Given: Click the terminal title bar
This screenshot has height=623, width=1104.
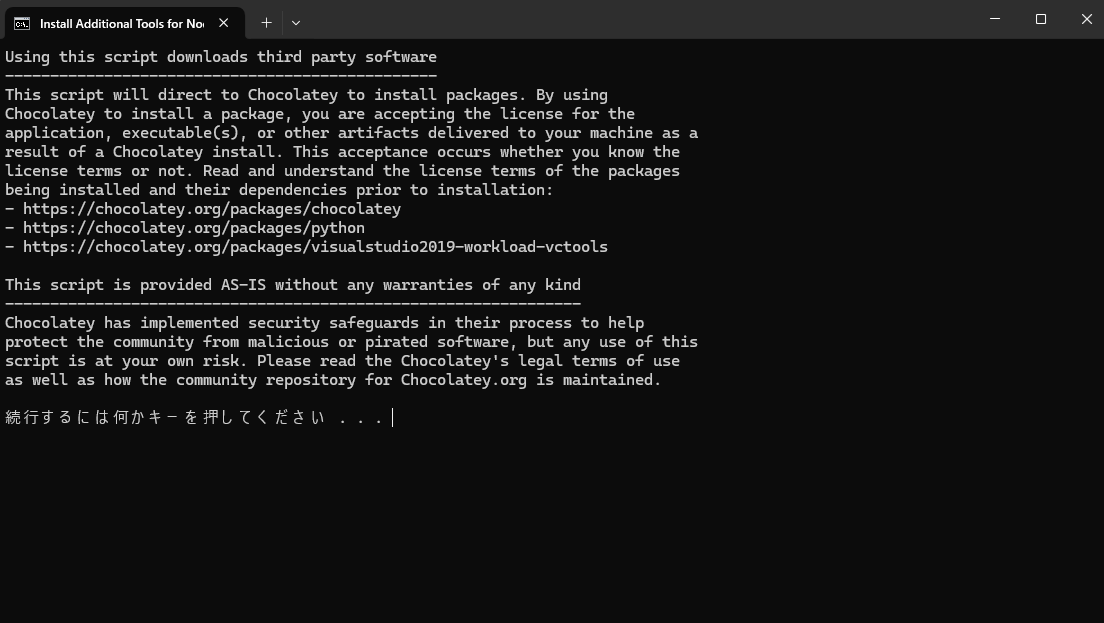Looking at the screenshot, I should point(600,20).
